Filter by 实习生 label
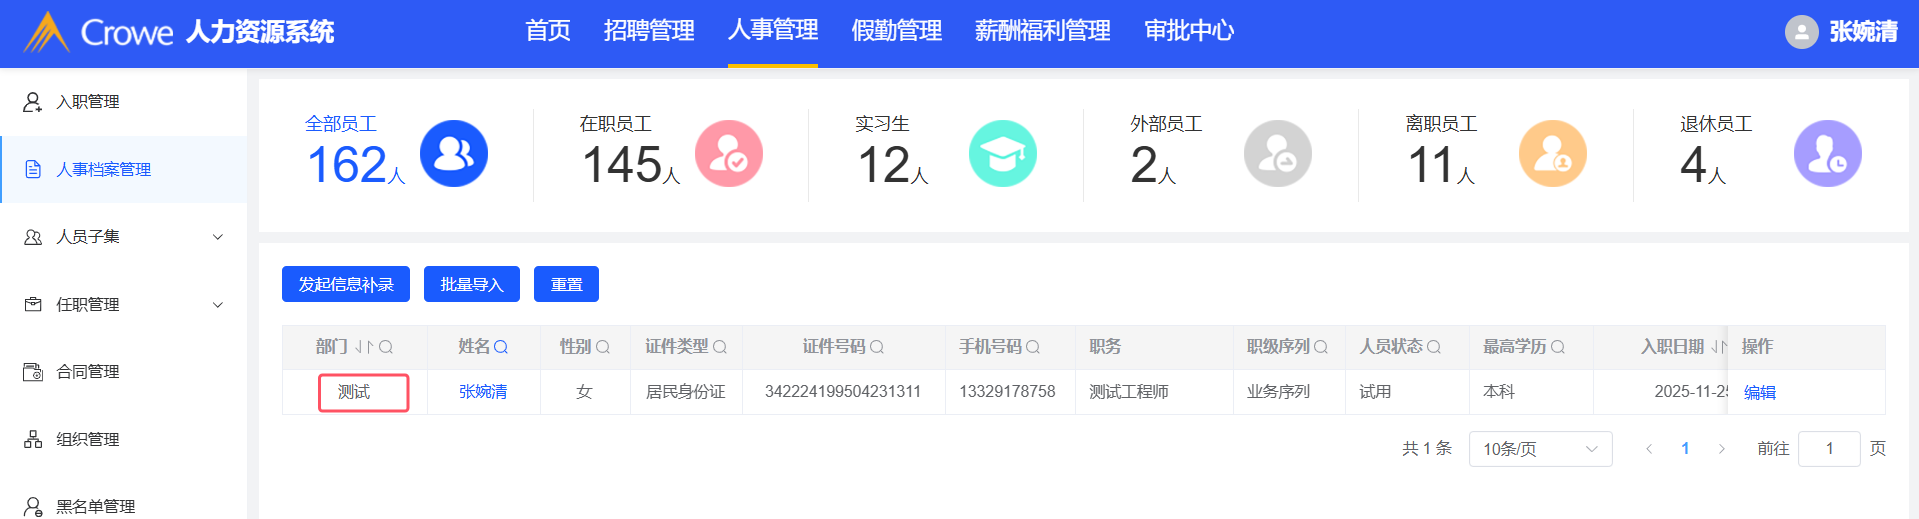Image resolution: width=1919 pixels, height=519 pixels. pos(882,123)
